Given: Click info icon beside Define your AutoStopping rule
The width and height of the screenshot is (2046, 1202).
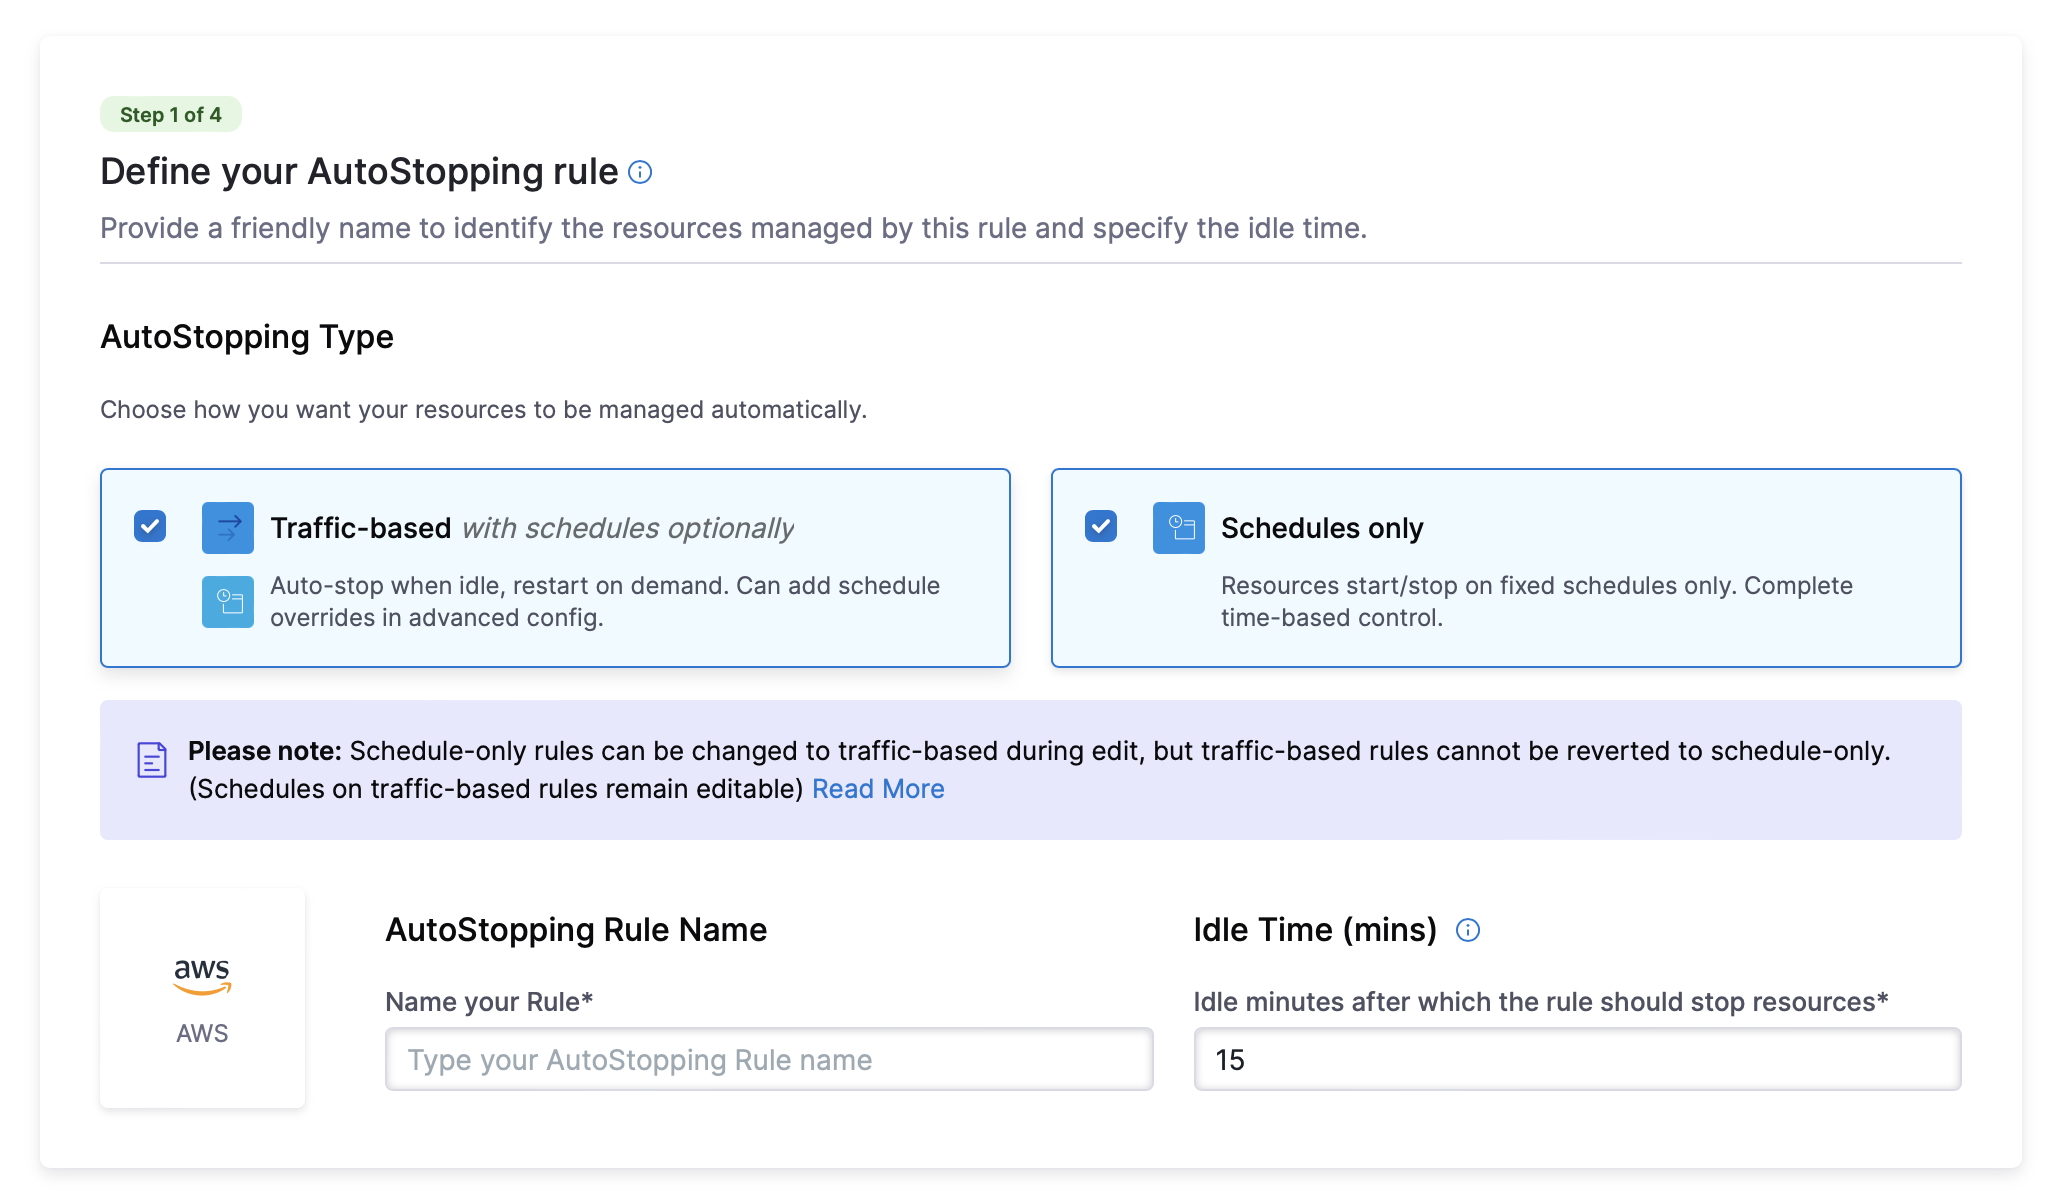Looking at the screenshot, I should pos(640,172).
